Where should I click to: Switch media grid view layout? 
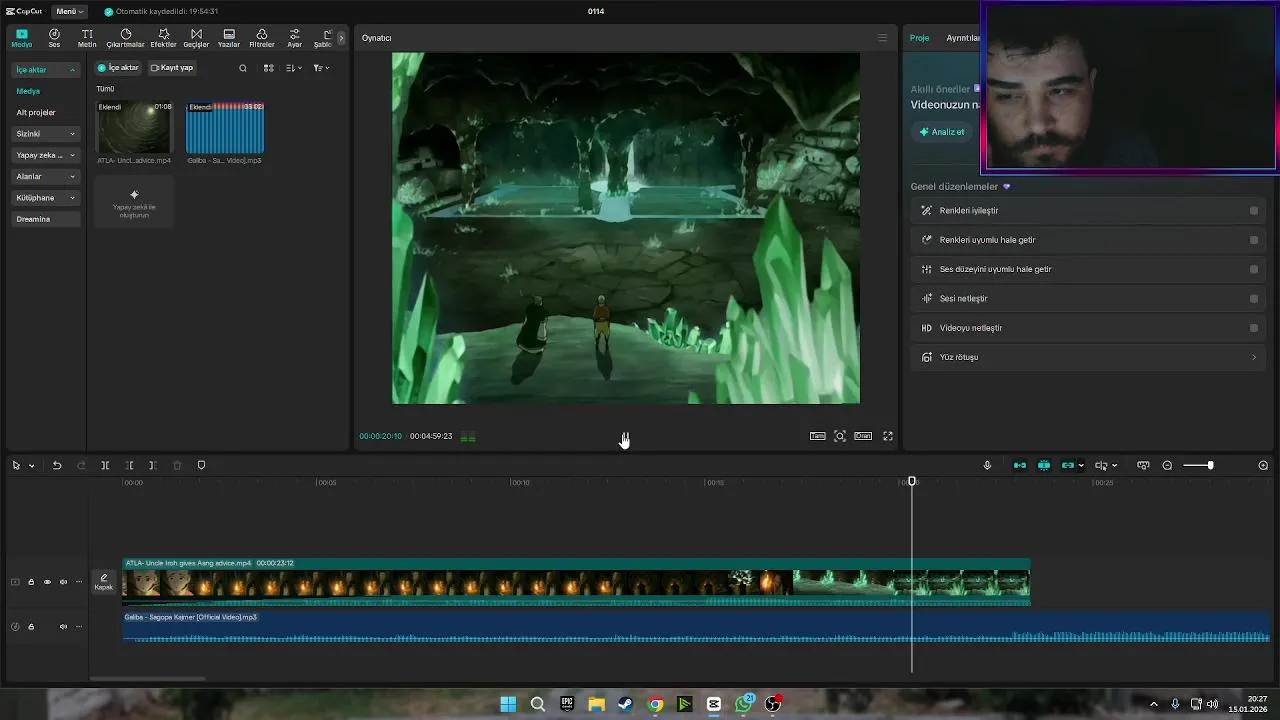tap(268, 68)
